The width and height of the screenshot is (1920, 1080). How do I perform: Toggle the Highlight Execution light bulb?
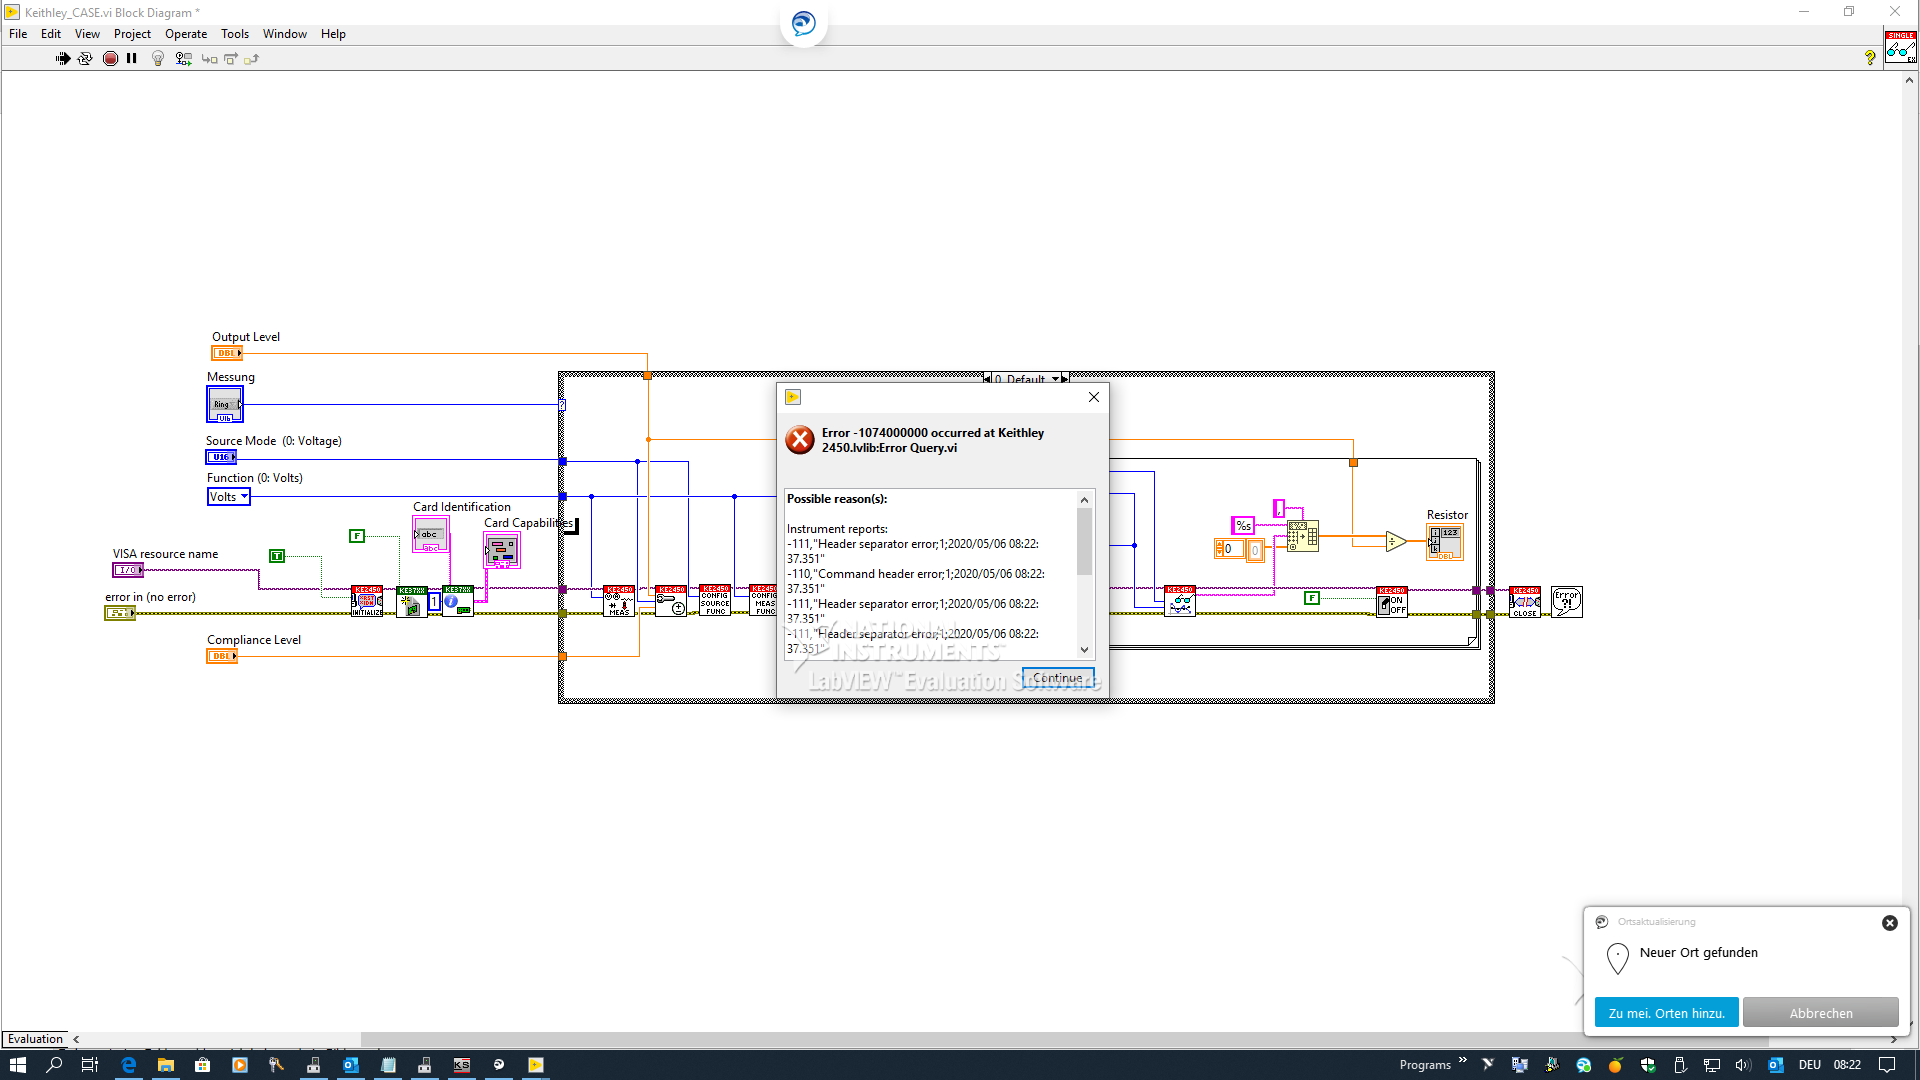(x=158, y=59)
